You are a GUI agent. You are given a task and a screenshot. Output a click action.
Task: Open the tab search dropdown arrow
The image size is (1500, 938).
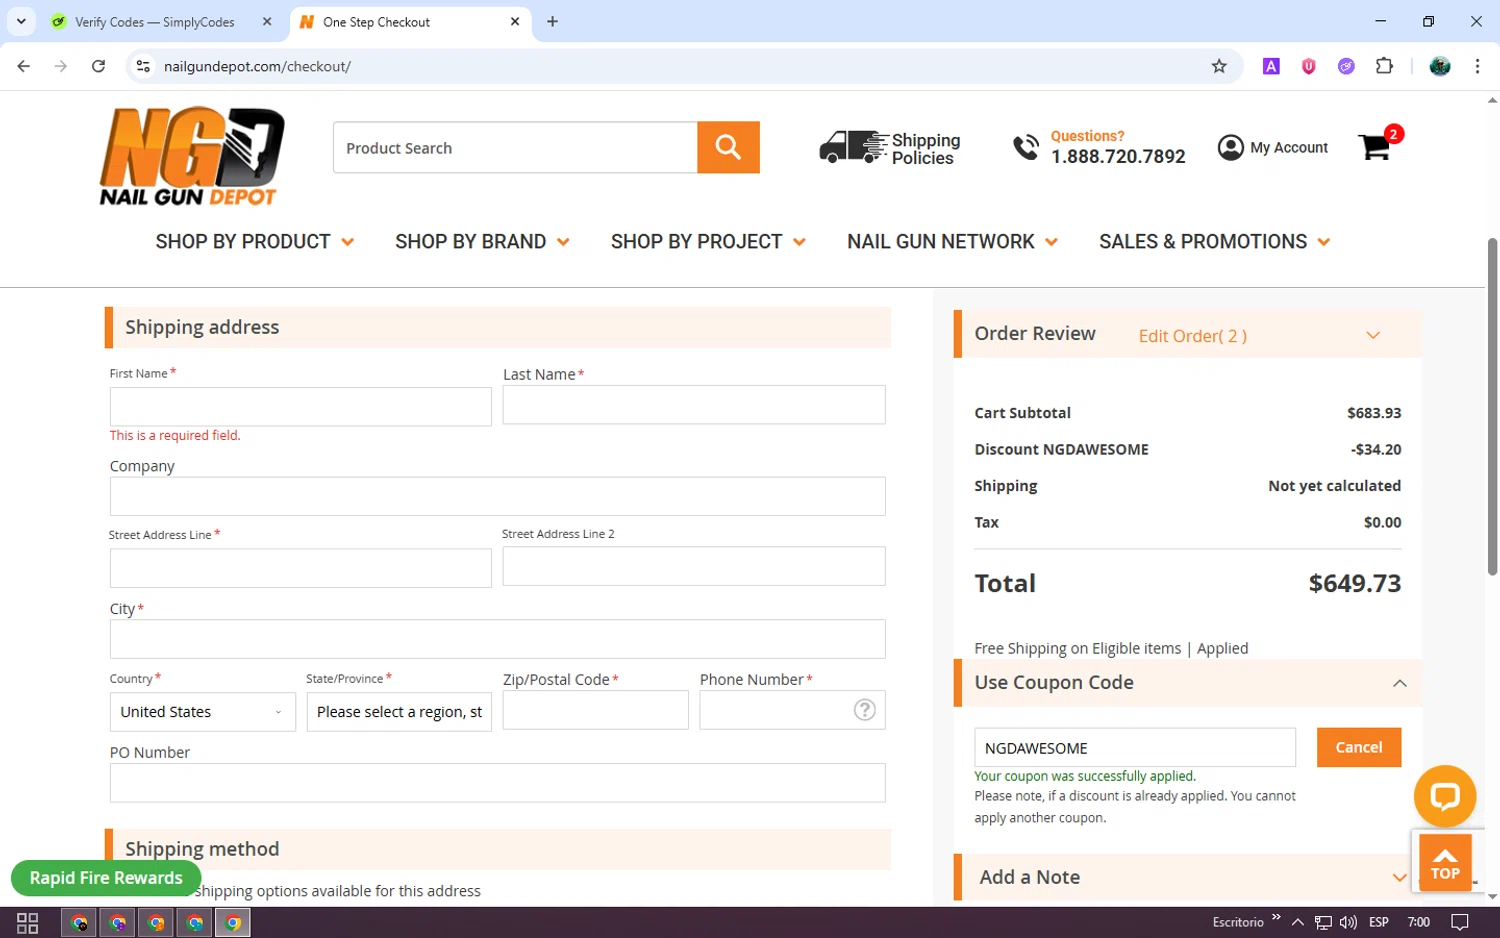[21, 21]
